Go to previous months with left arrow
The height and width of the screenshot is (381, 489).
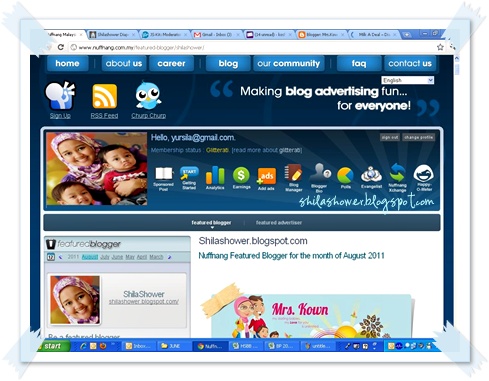(60, 257)
